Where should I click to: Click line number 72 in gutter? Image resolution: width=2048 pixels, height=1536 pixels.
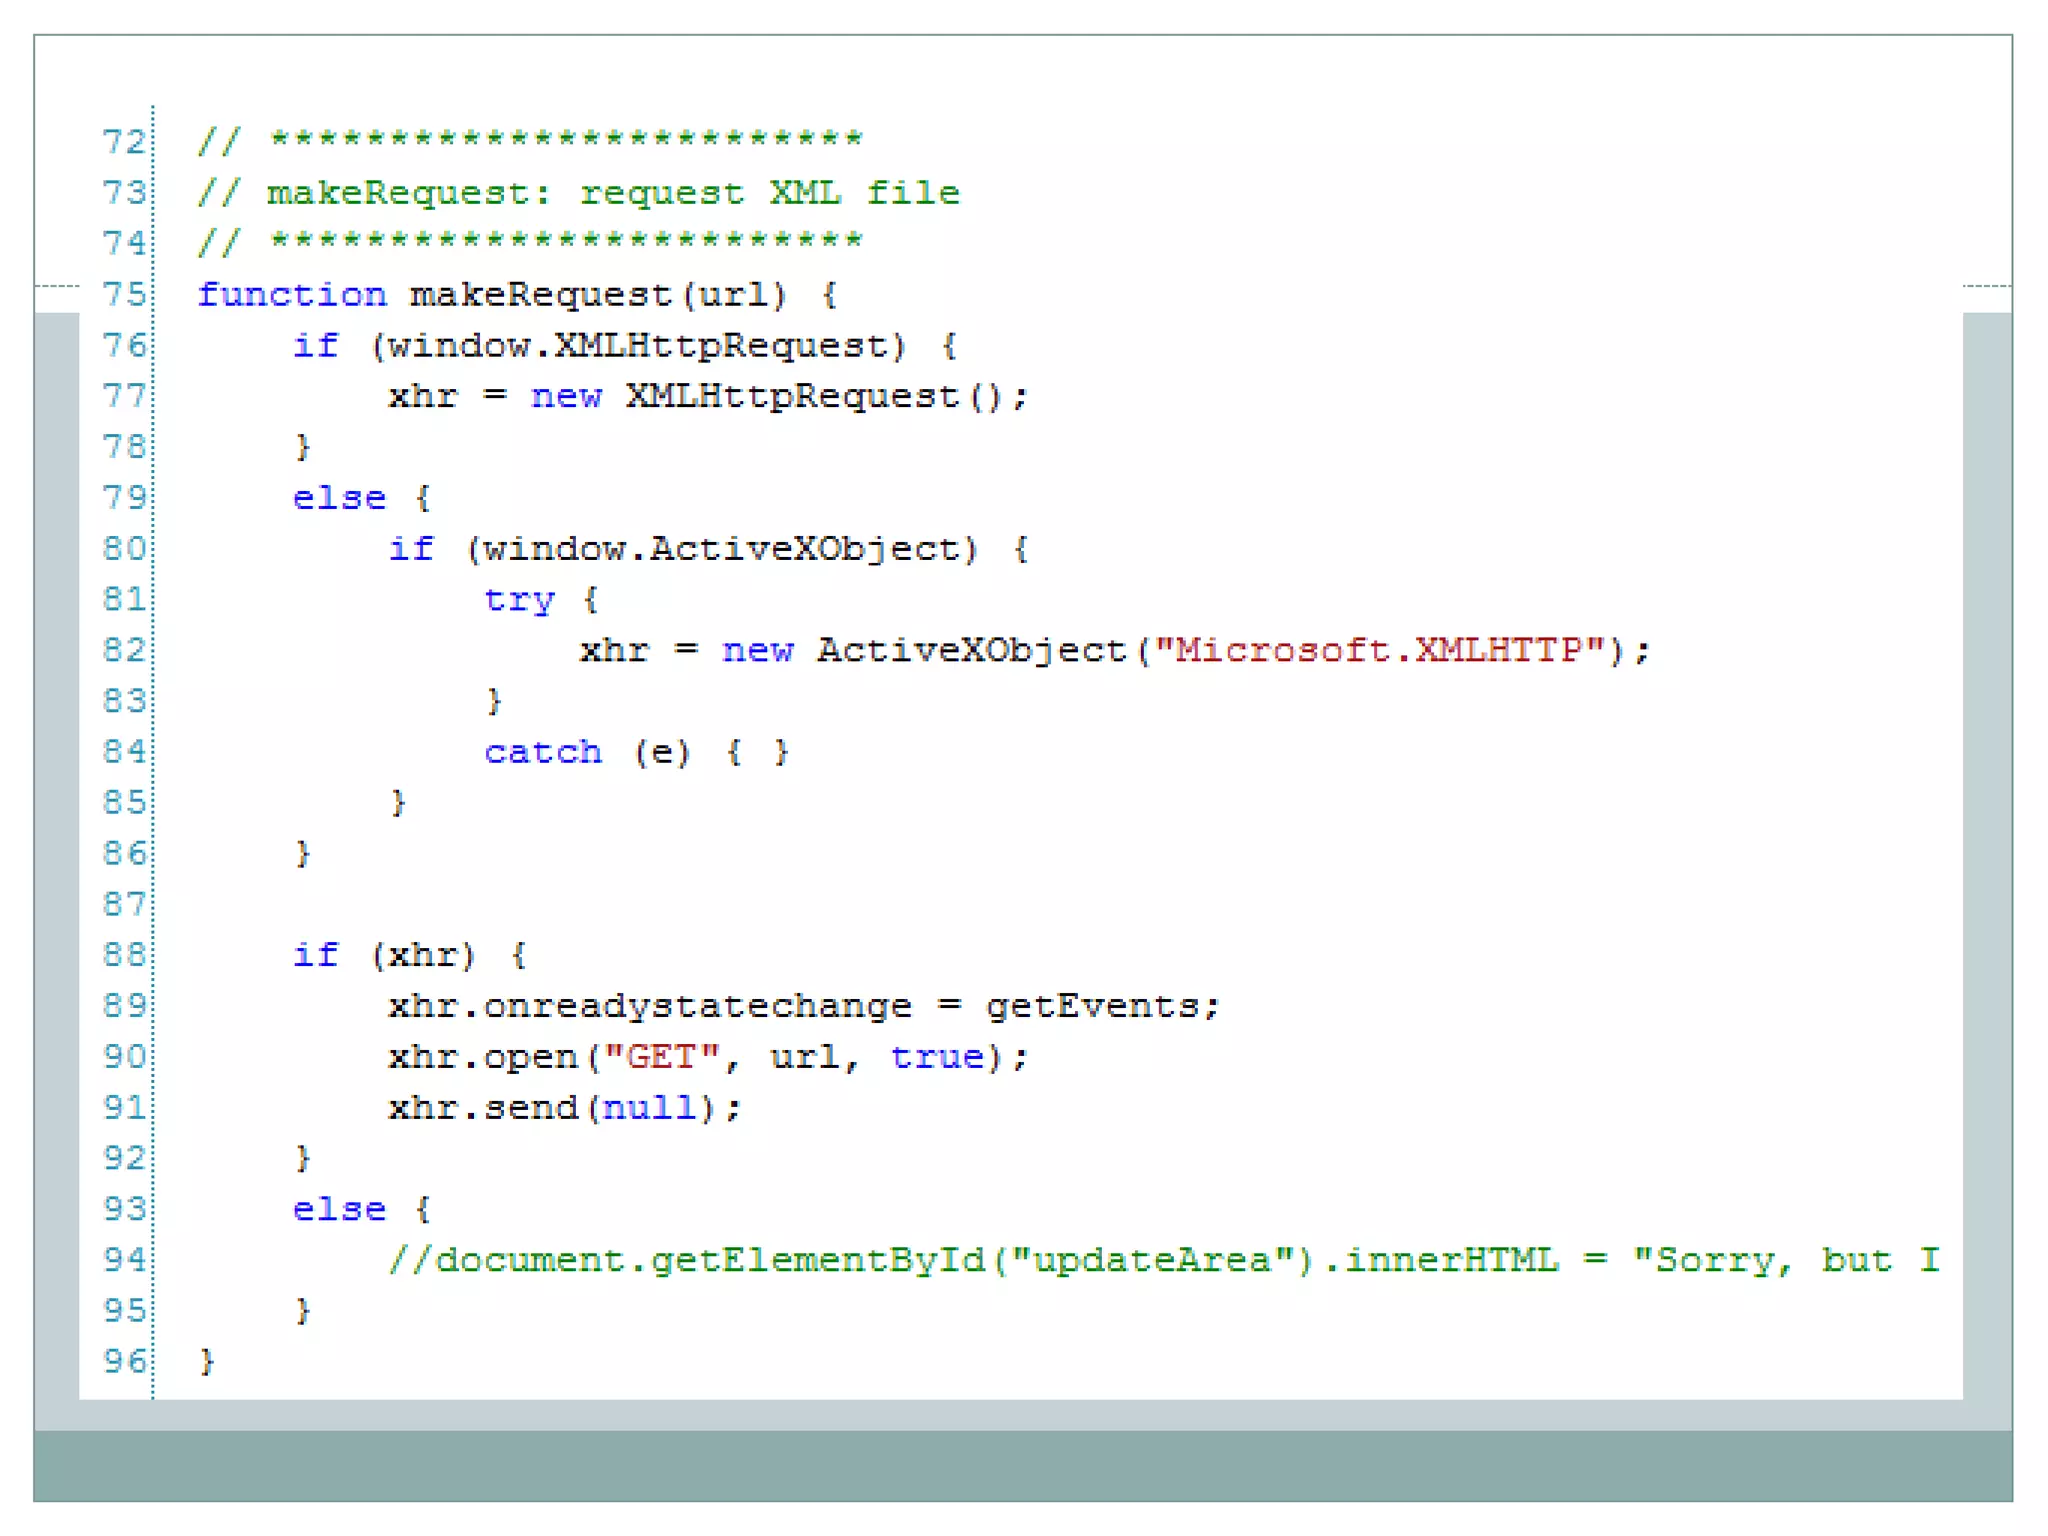124,142
